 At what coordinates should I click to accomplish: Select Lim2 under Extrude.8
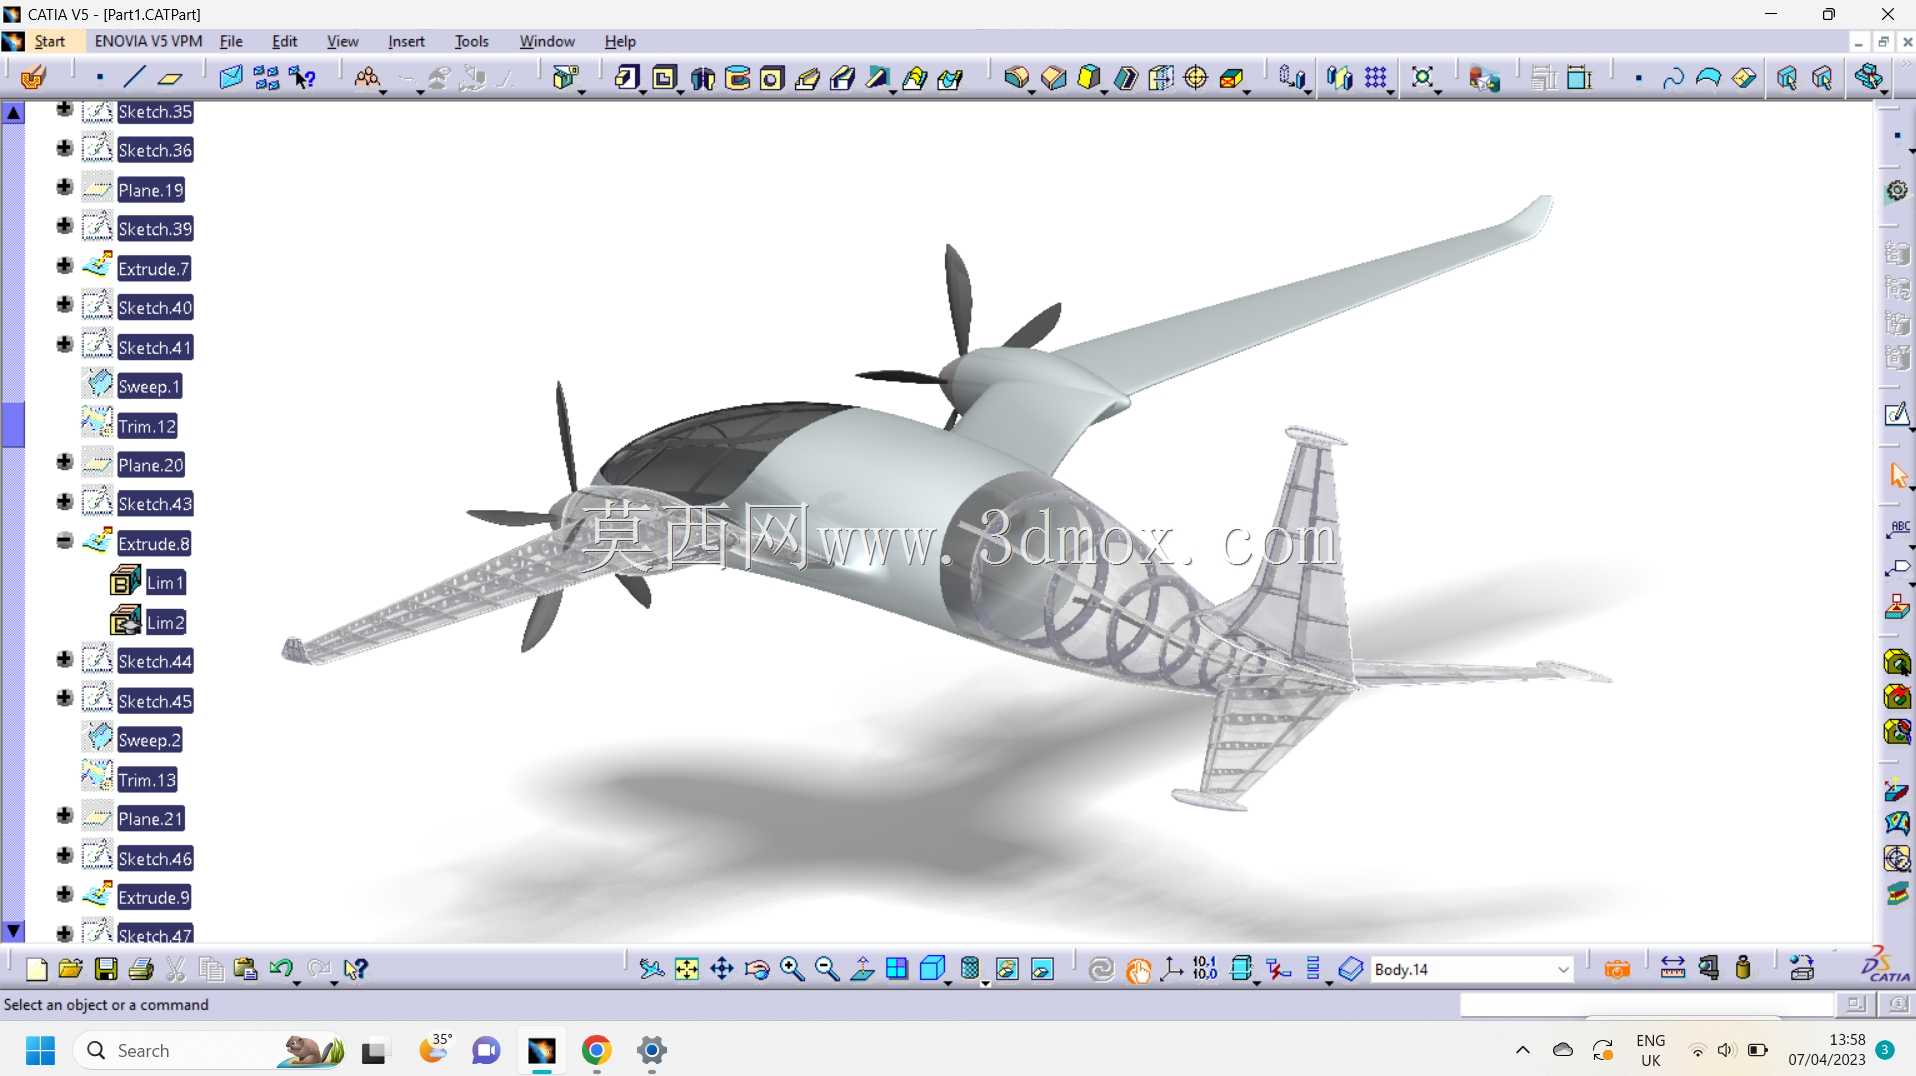[165, 623]
